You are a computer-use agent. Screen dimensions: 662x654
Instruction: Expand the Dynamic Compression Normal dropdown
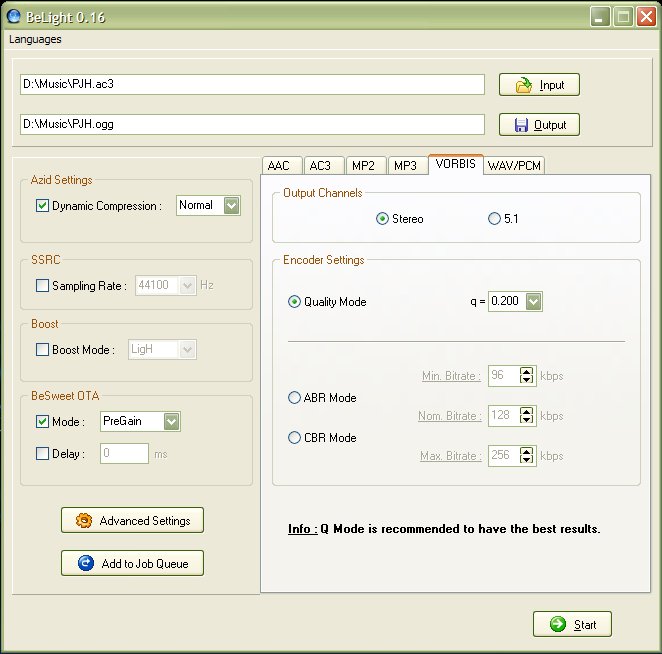point(232,206)
